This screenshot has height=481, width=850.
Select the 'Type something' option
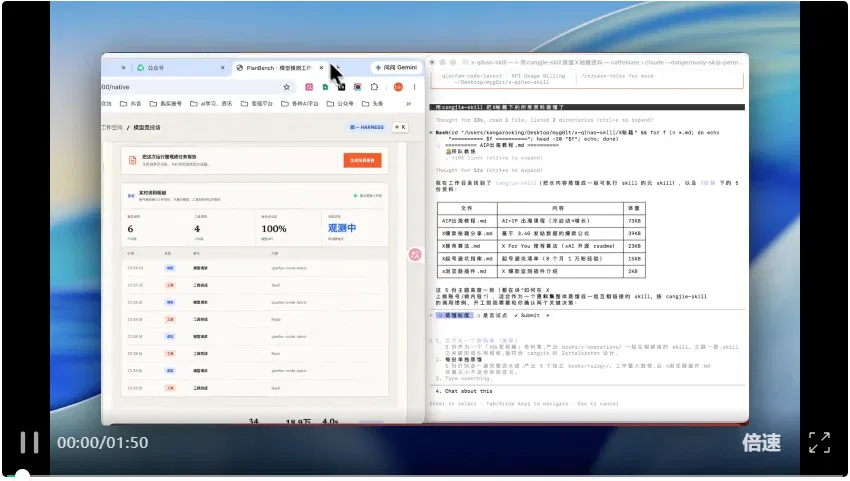pyautogui.click(x=463, y=379)
